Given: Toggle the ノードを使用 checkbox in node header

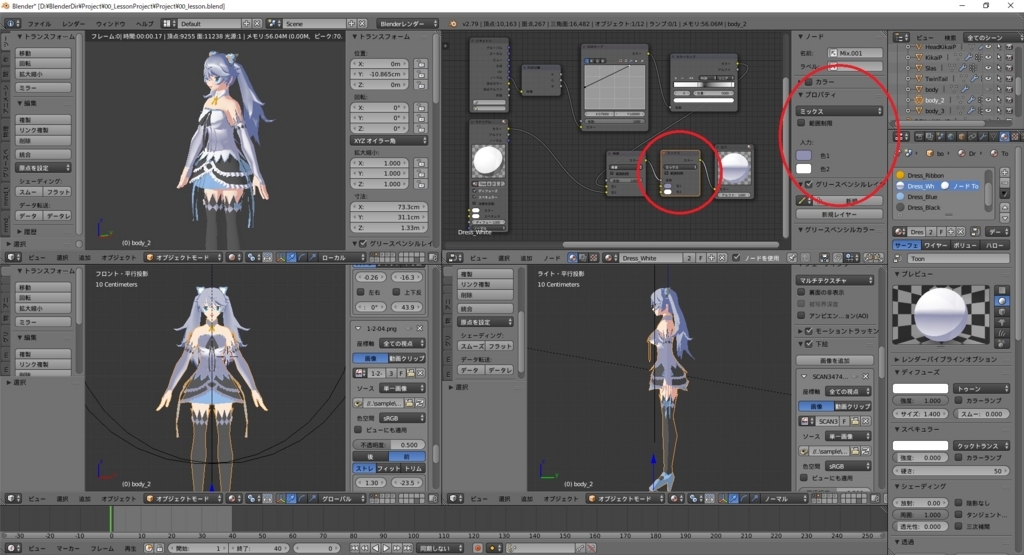Looking at the screenshot, I should (x=737, y=258).
